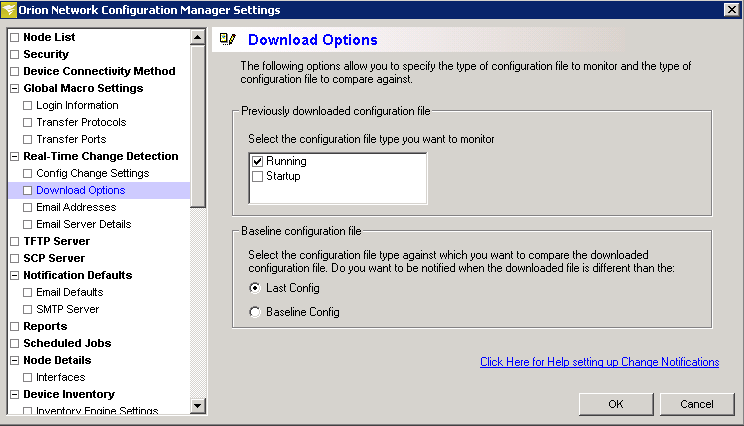Open the Email Addresses page

pos(76,207)
